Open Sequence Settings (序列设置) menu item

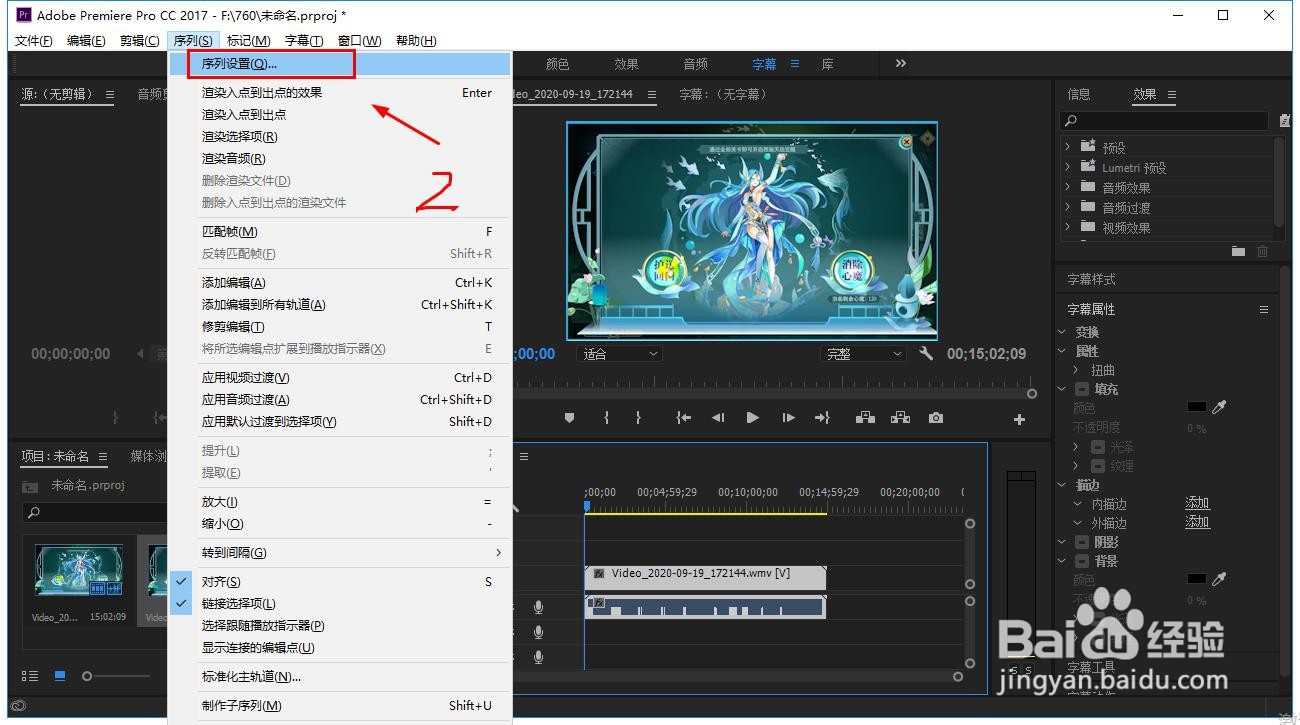[x=340, y=63]
